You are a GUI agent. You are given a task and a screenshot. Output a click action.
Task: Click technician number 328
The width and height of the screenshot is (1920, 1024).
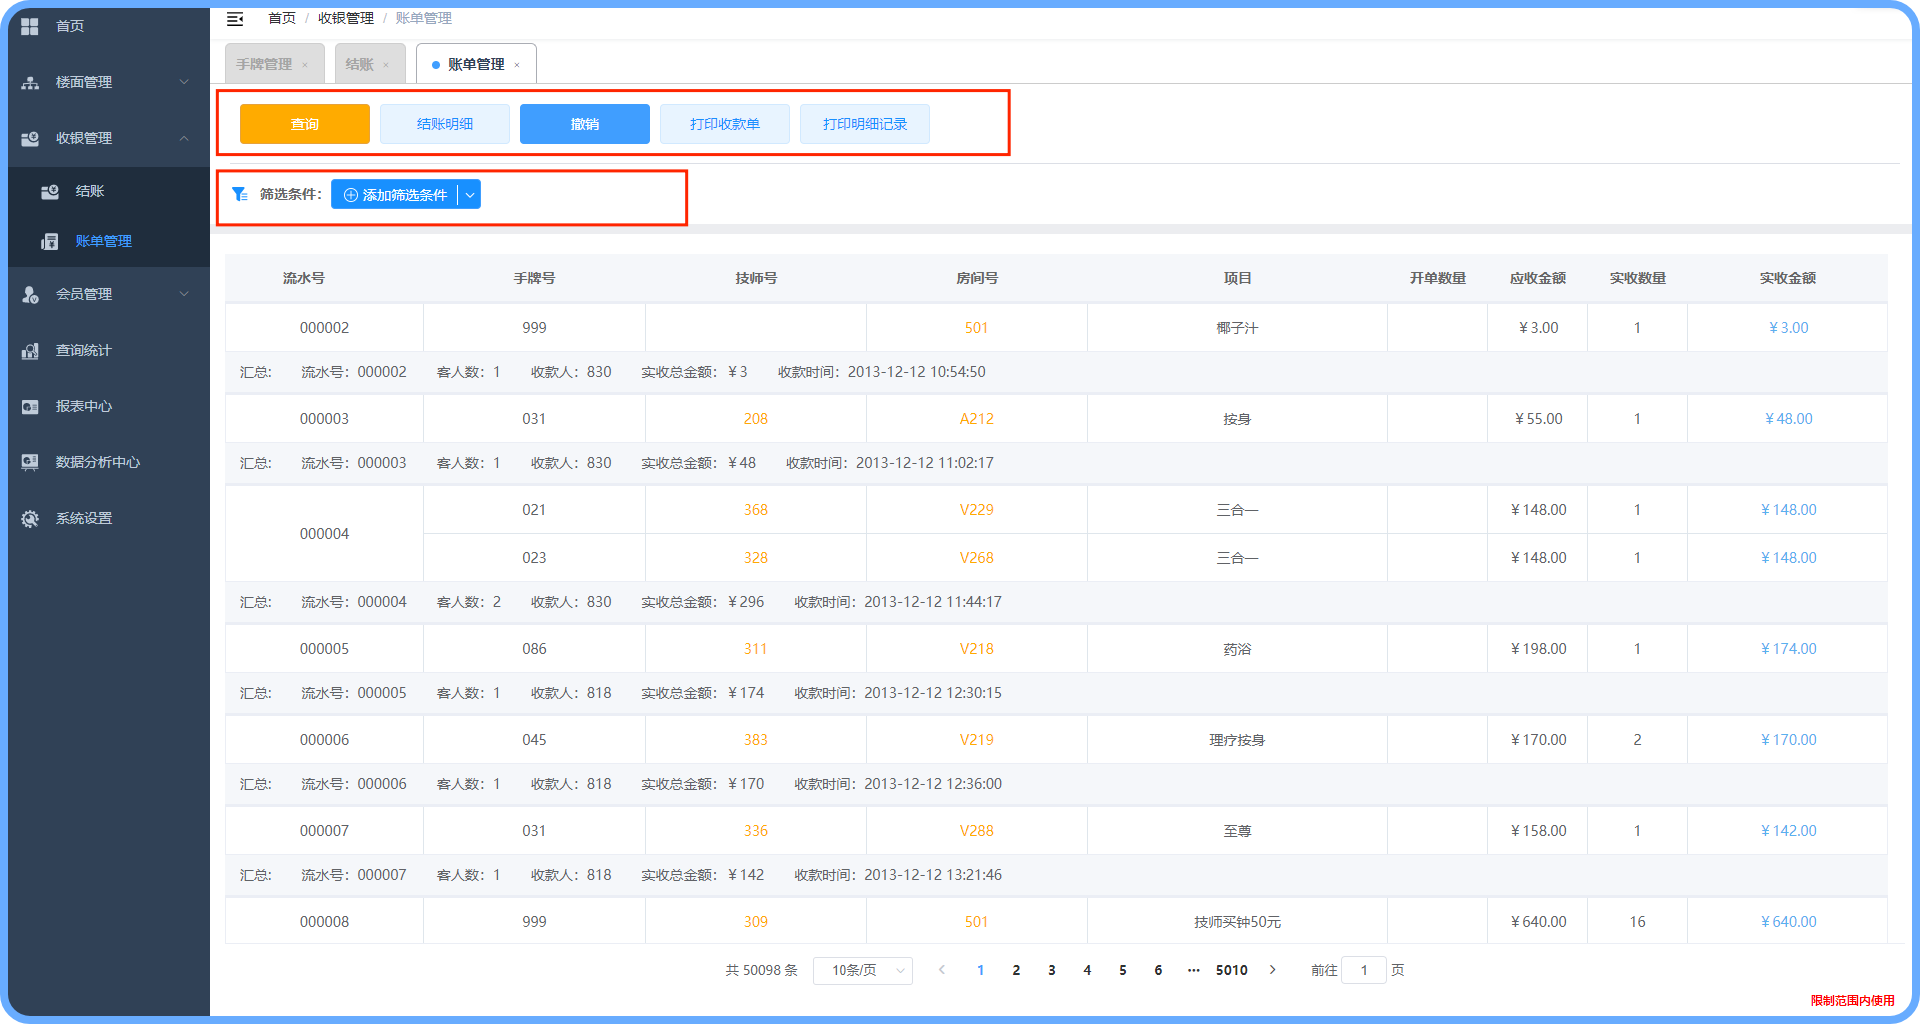coord(756,558)
